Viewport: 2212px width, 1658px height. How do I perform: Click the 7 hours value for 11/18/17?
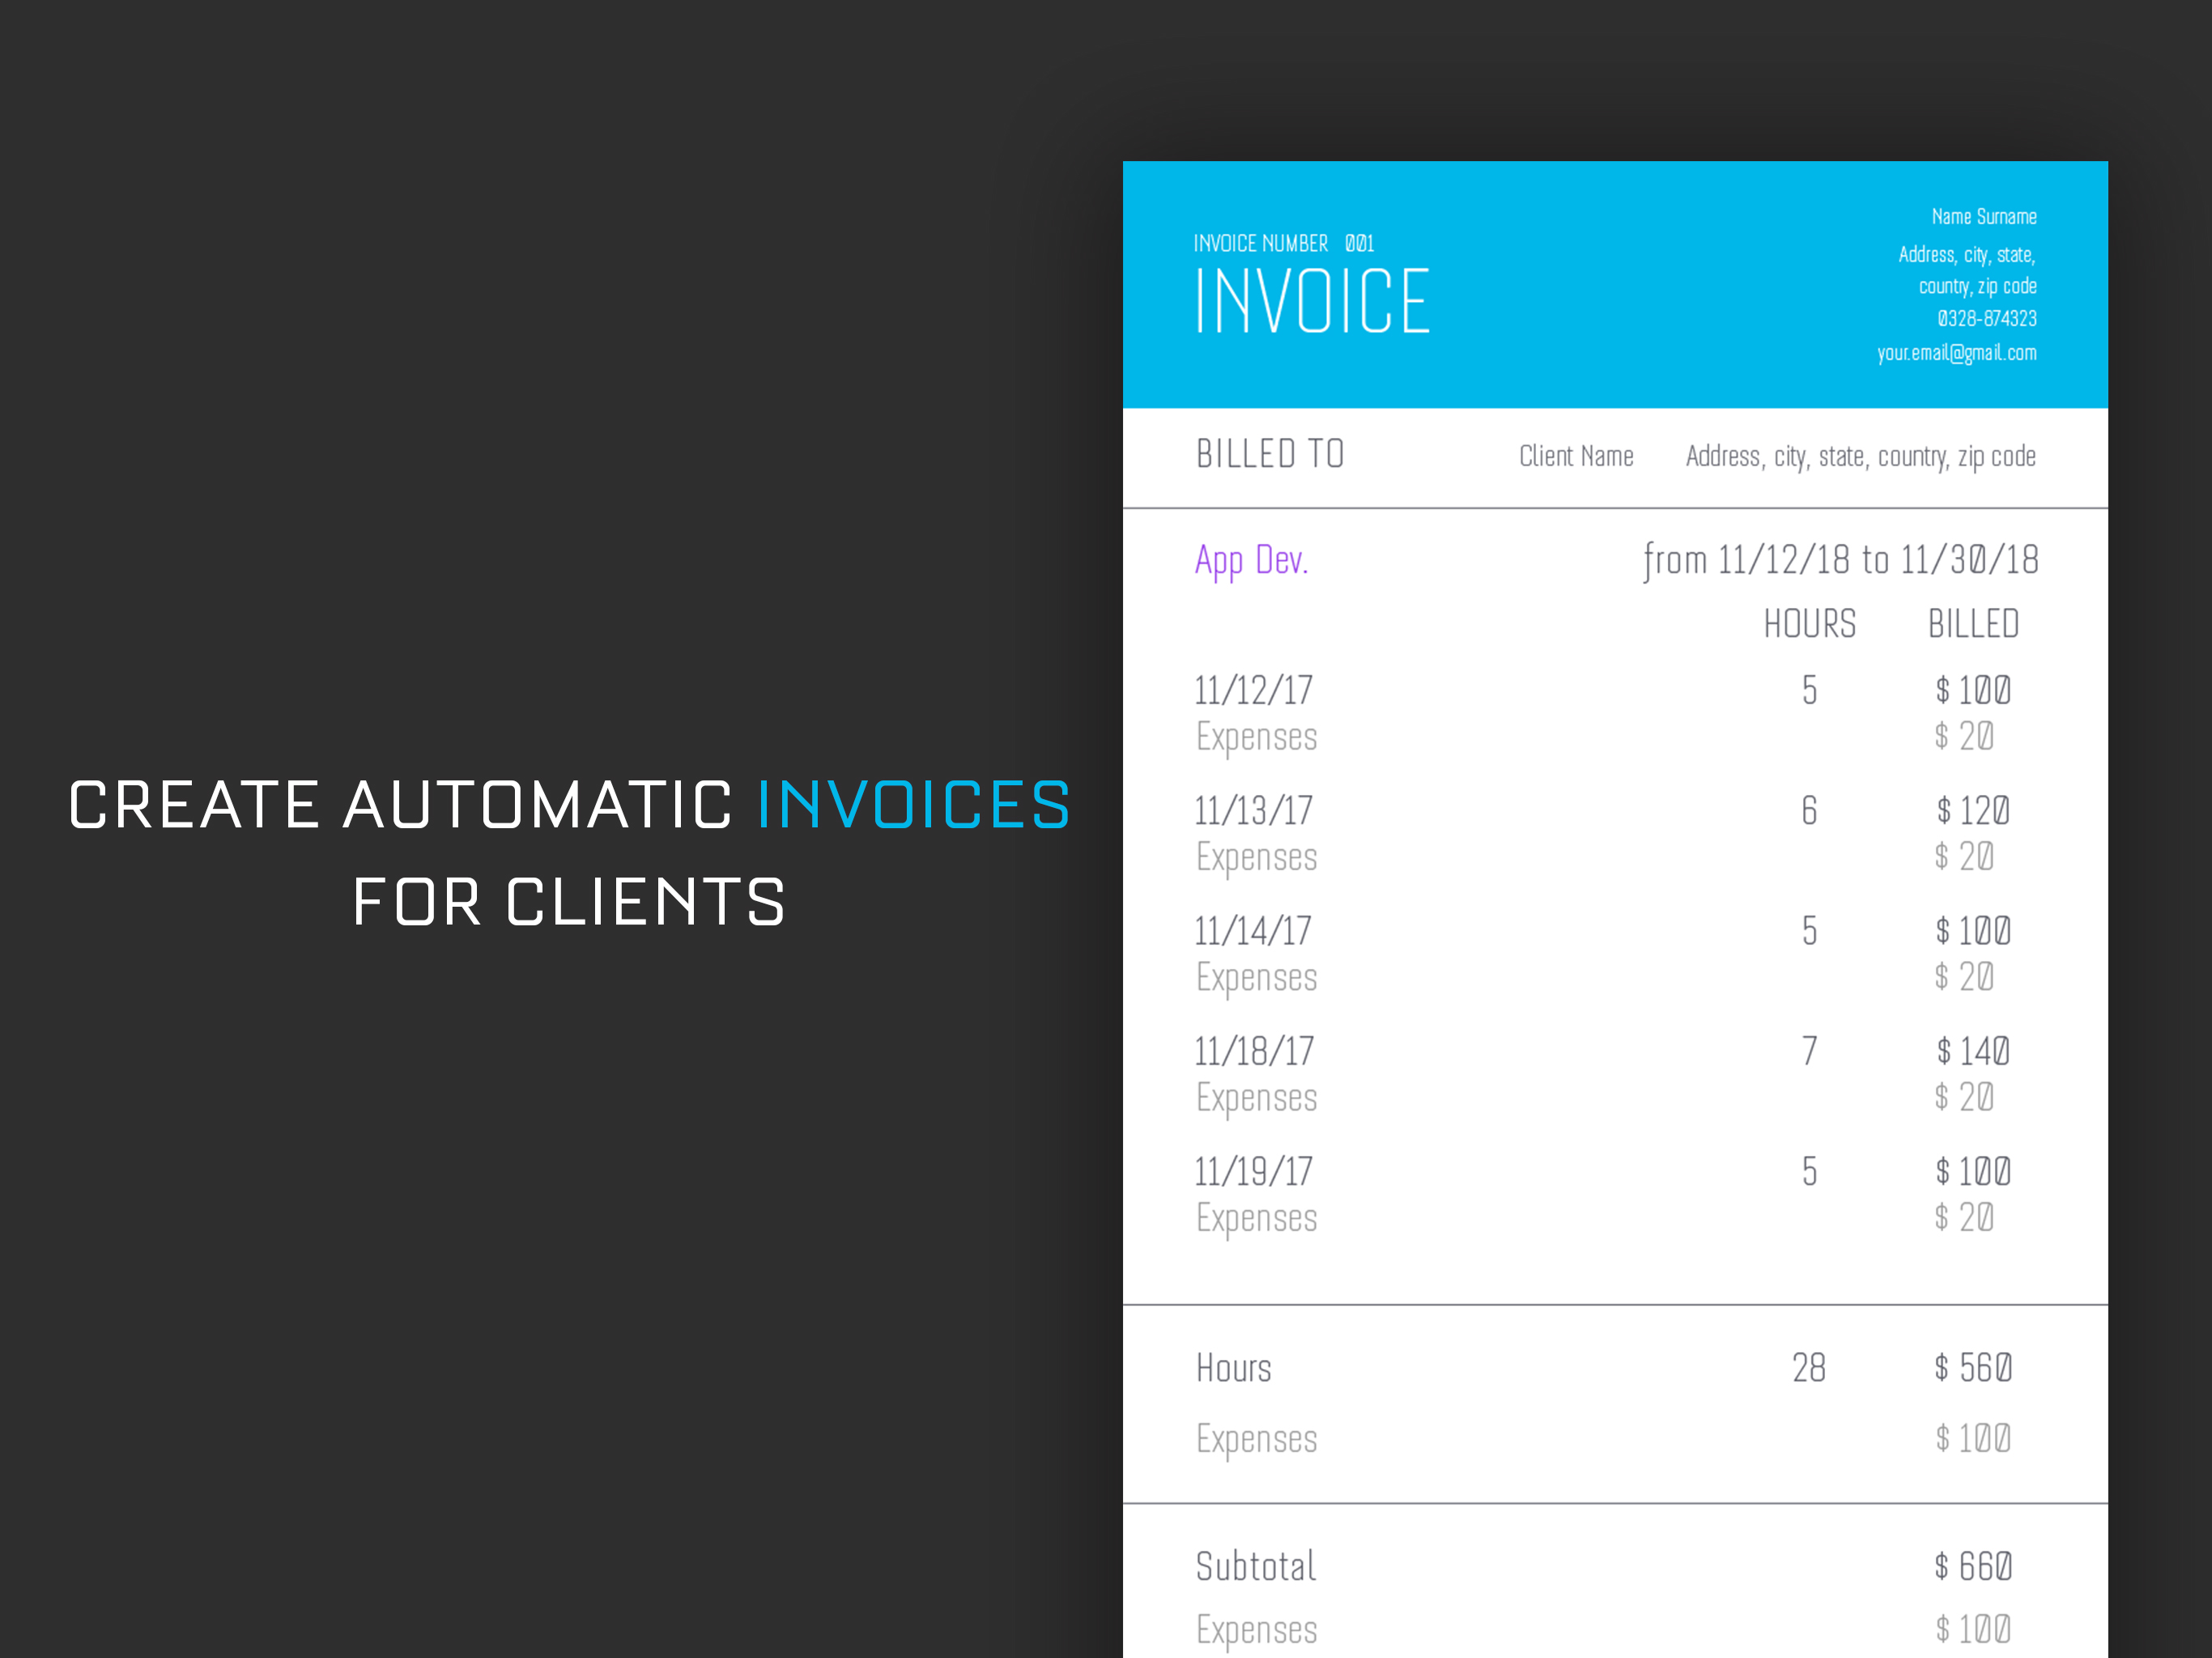point(1809,1051)
